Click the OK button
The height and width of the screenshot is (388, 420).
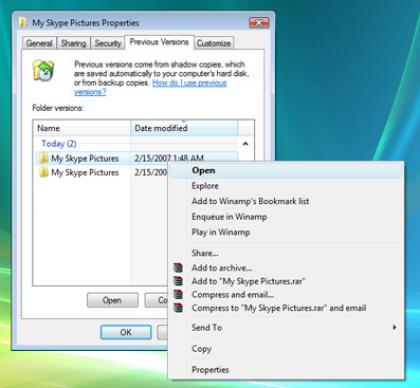(126, 332)
